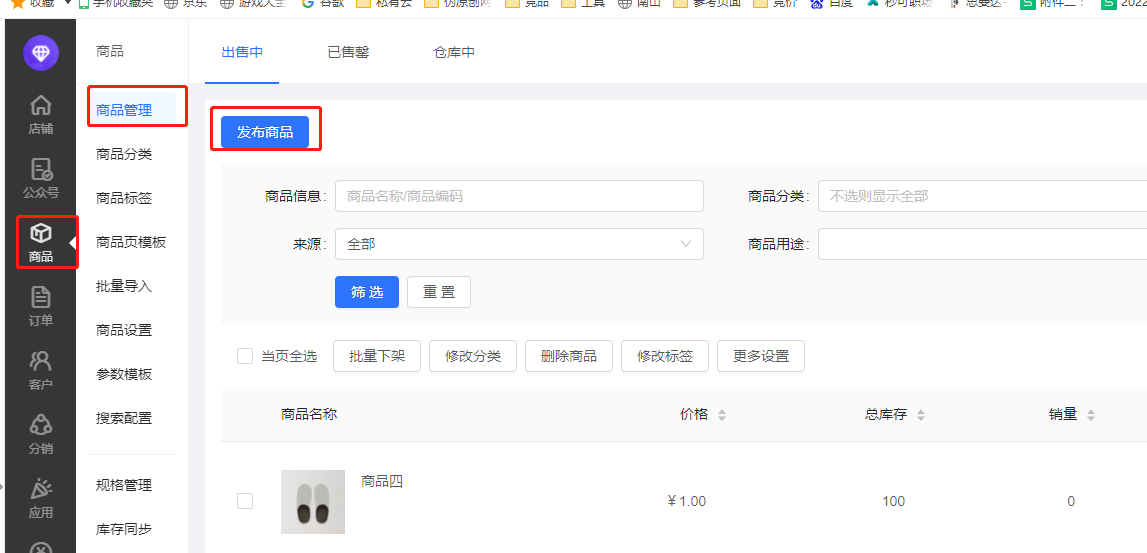This screenshot has height=553, width=1147.
Task: Click the purple diamond logo icon
Action: 41,53
